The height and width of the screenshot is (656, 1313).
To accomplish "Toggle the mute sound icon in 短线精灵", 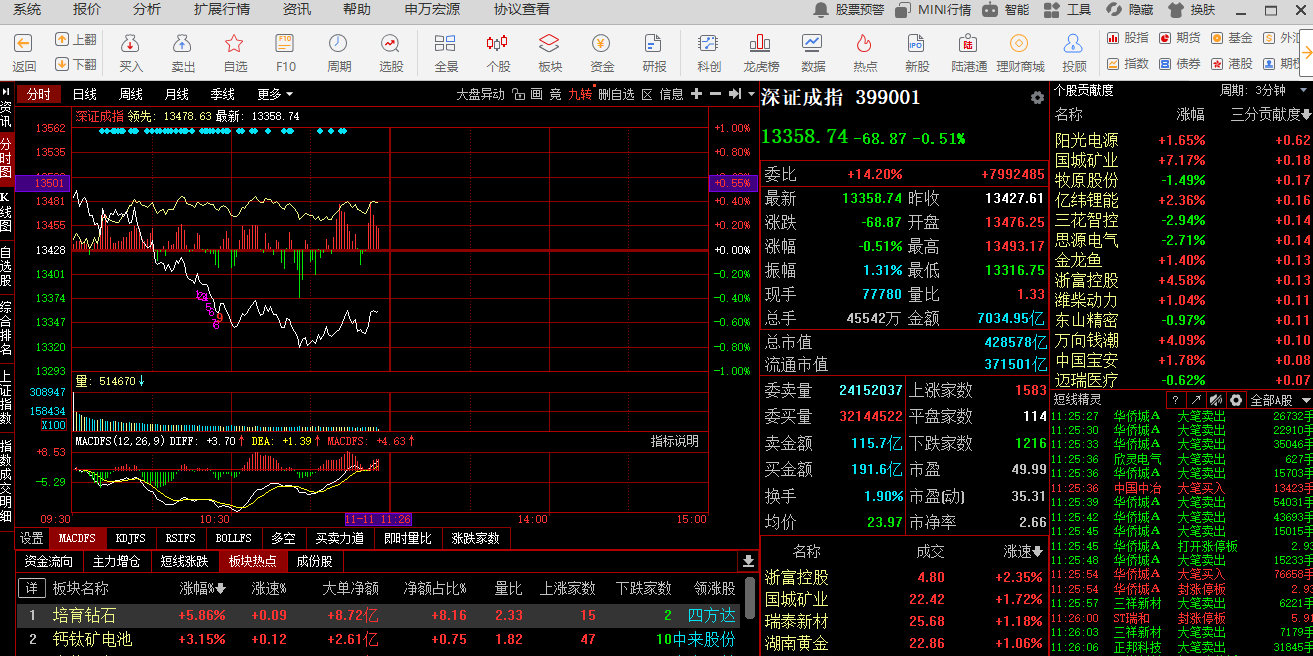I will [x=1215, y=400].
